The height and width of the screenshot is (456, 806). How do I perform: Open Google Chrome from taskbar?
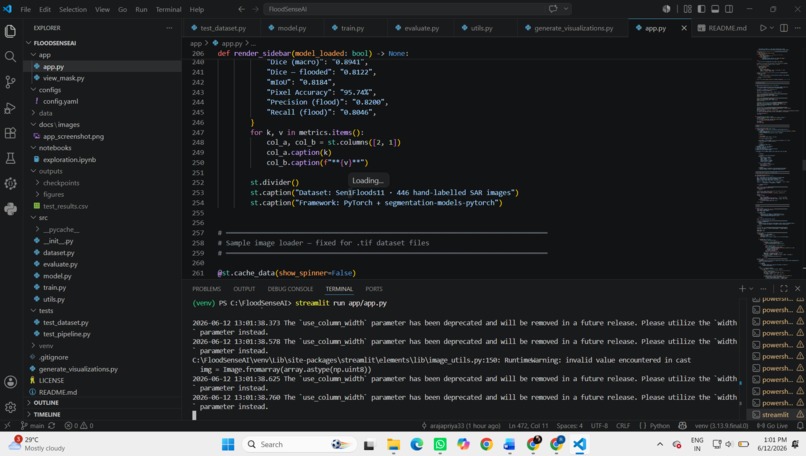click(486, 444)
